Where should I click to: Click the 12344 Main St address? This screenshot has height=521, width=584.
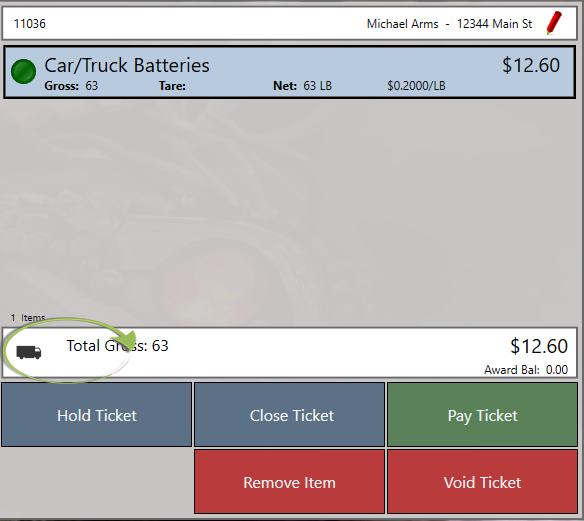point(494,24)
